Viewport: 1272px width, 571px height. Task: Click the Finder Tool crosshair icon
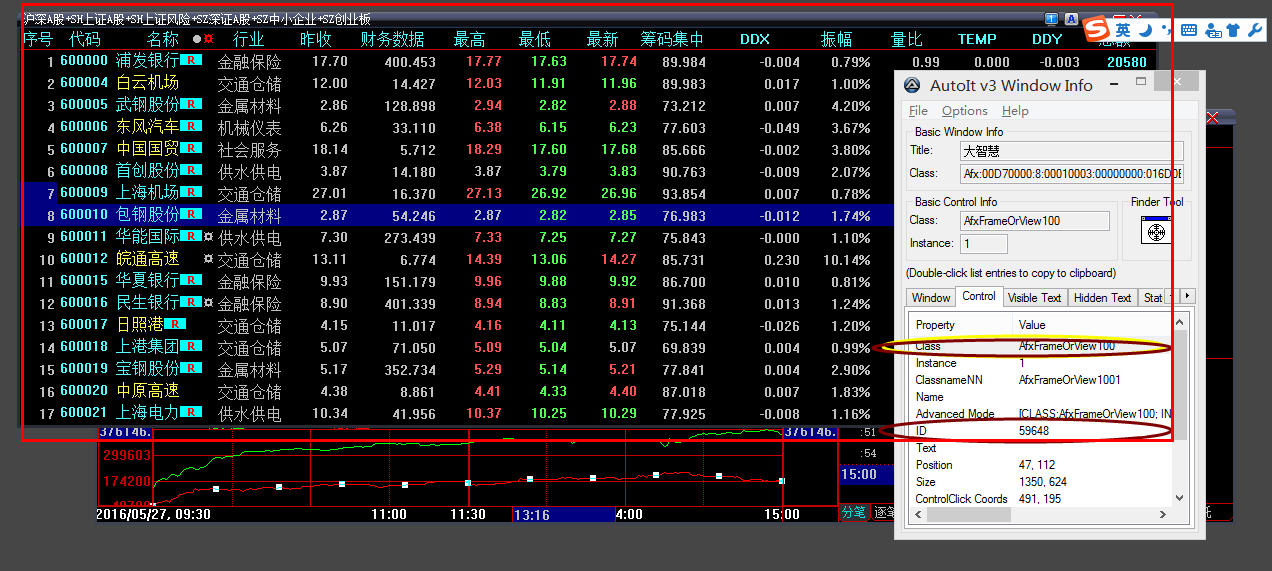pos(1157,232)
